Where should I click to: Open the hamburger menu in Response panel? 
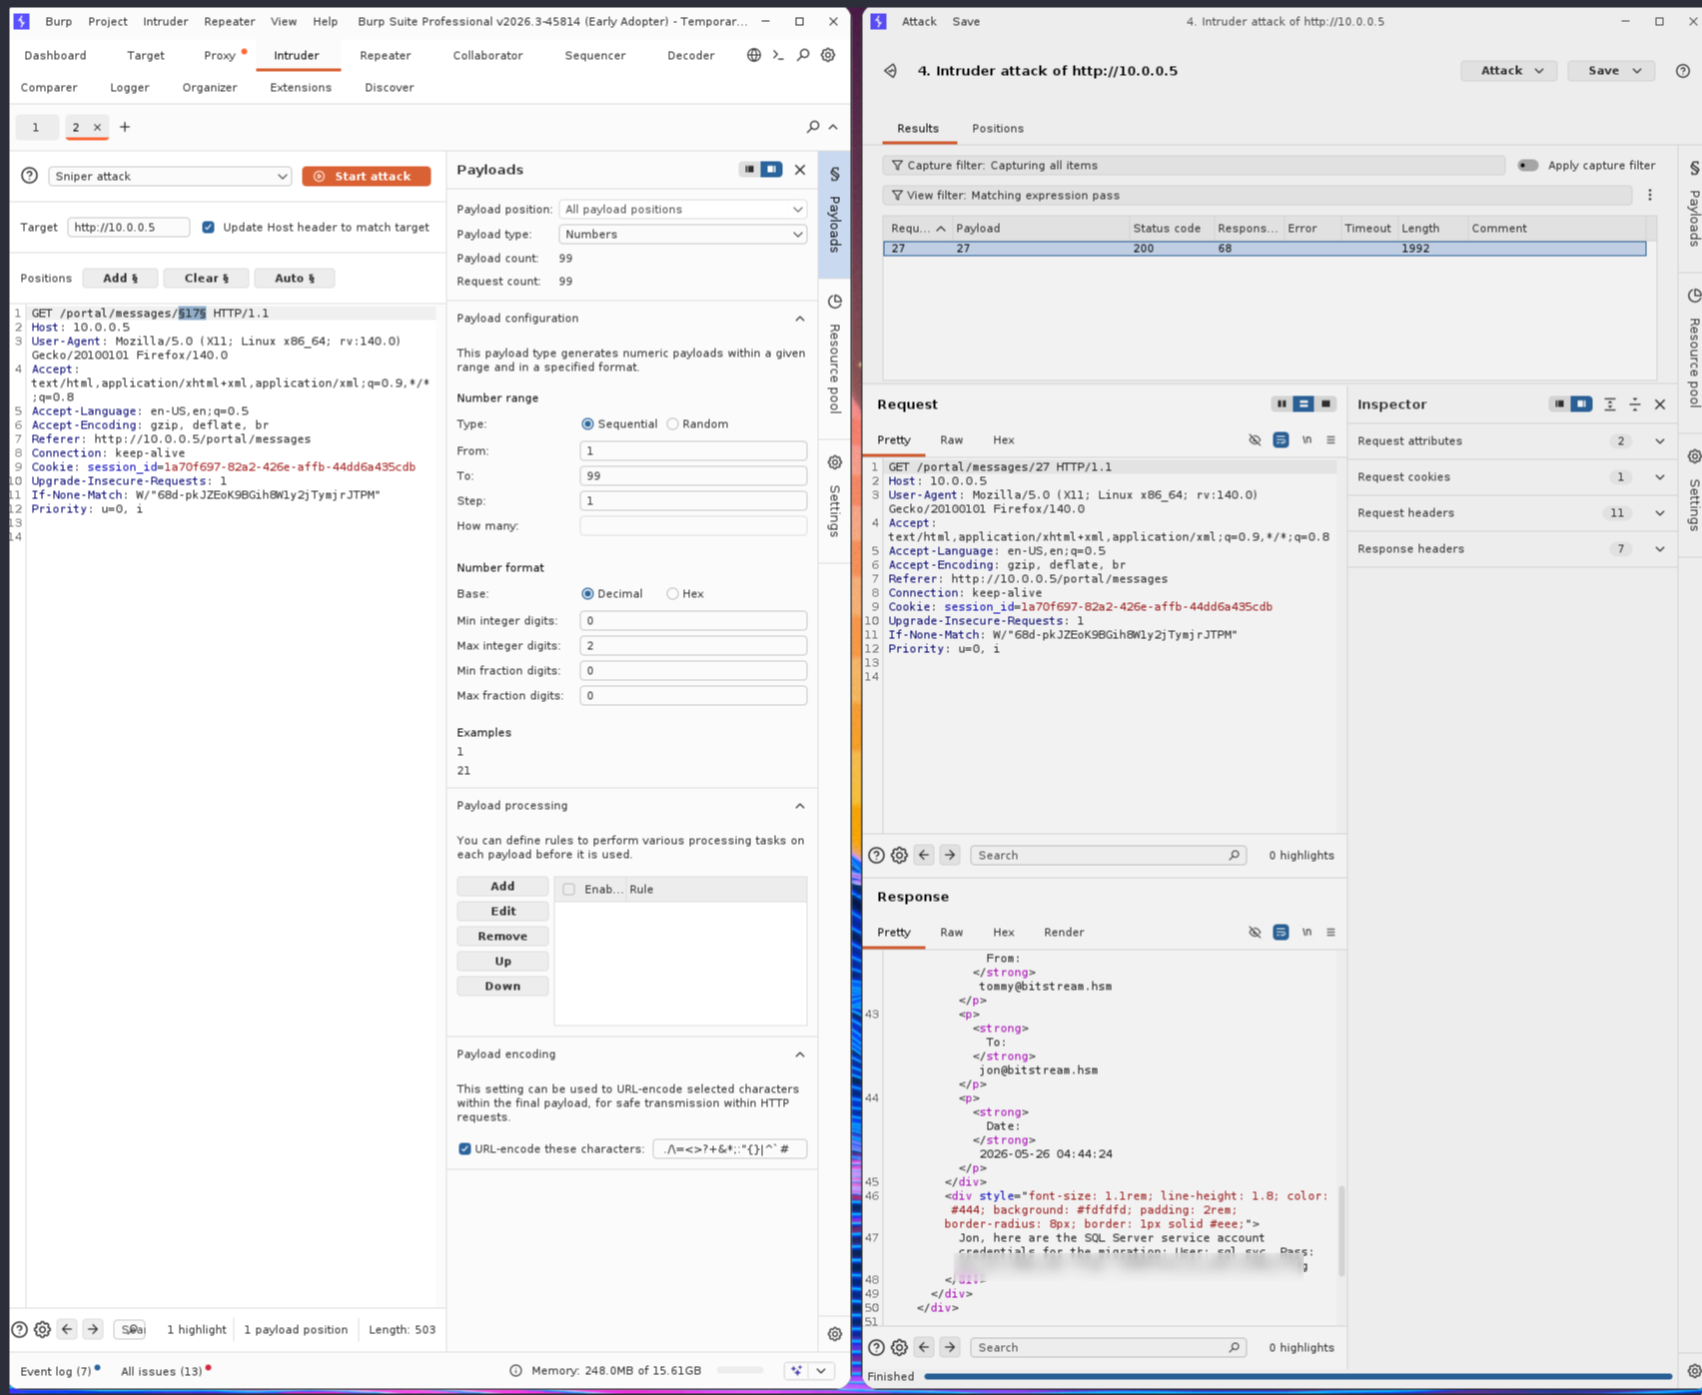1331,932
